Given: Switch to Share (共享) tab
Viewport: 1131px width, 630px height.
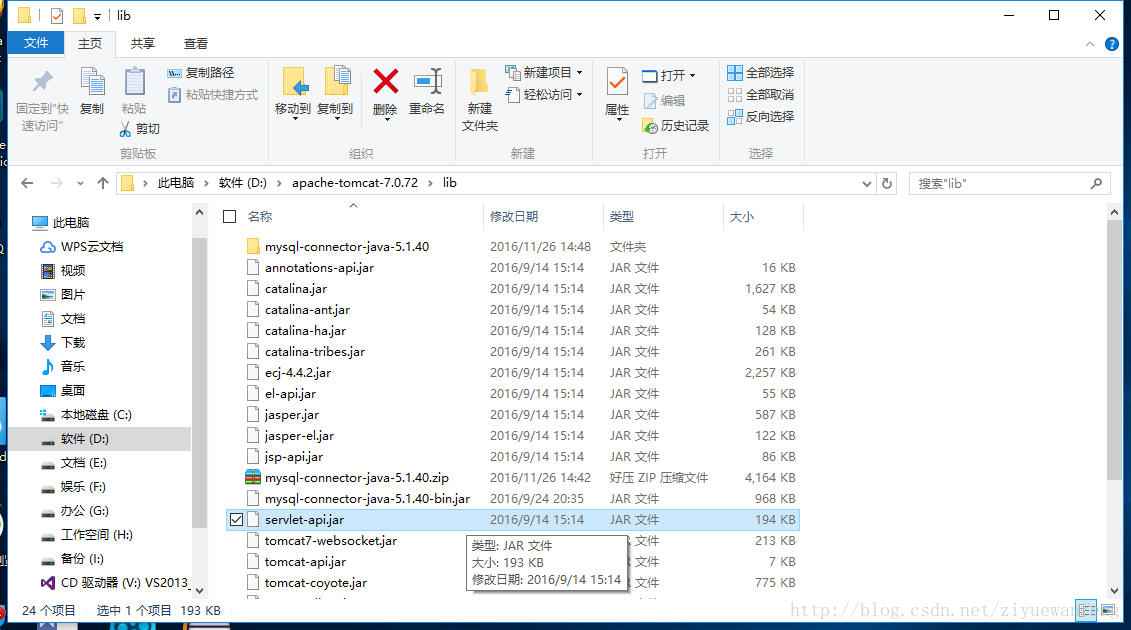Looking at the screenshot, I should pyautogui.click(x=143, y=44).
